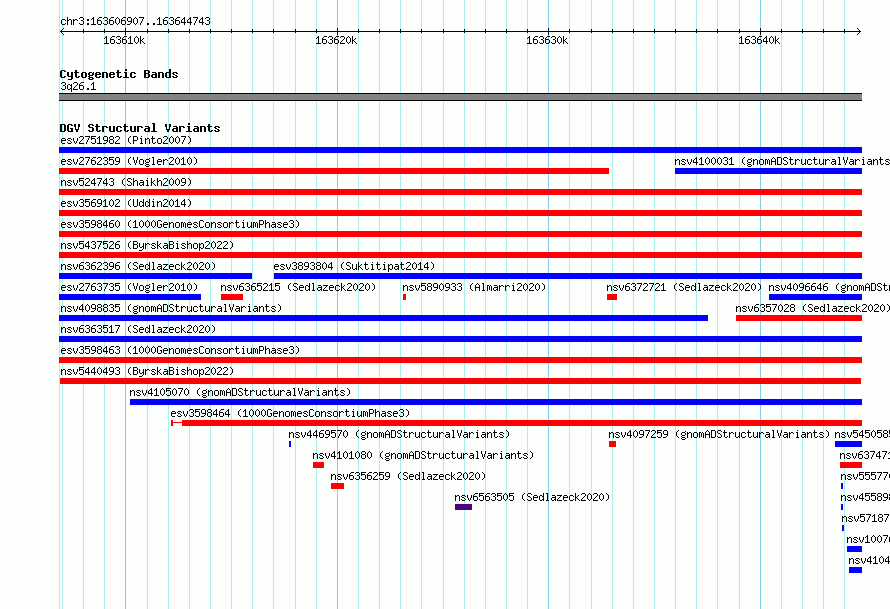890x609 pixels.
Task: Click nsv6372721 (Sedlazeck2020) label
Action: tap(684, 287)
